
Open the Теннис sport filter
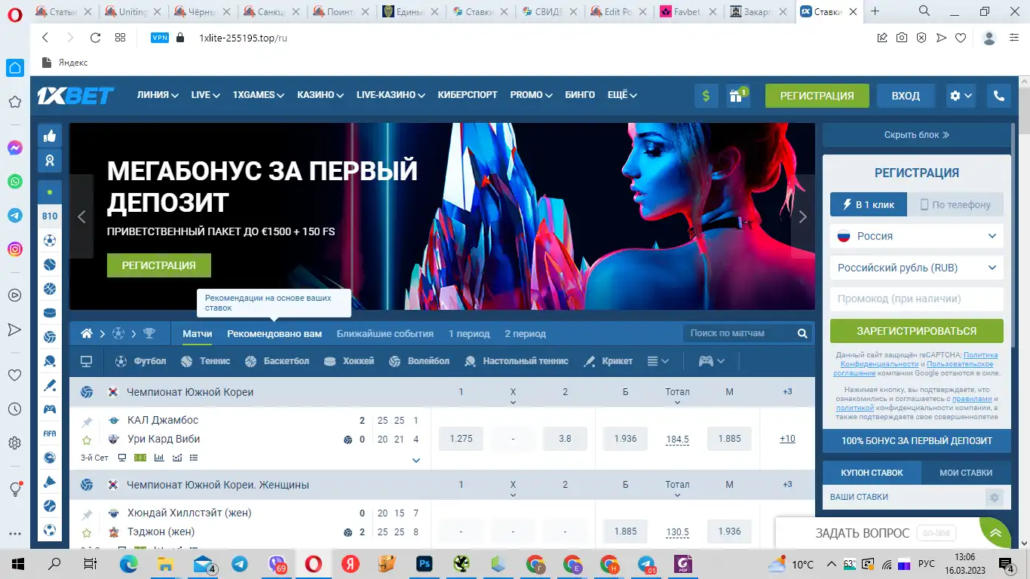click(x=188, y=361)
